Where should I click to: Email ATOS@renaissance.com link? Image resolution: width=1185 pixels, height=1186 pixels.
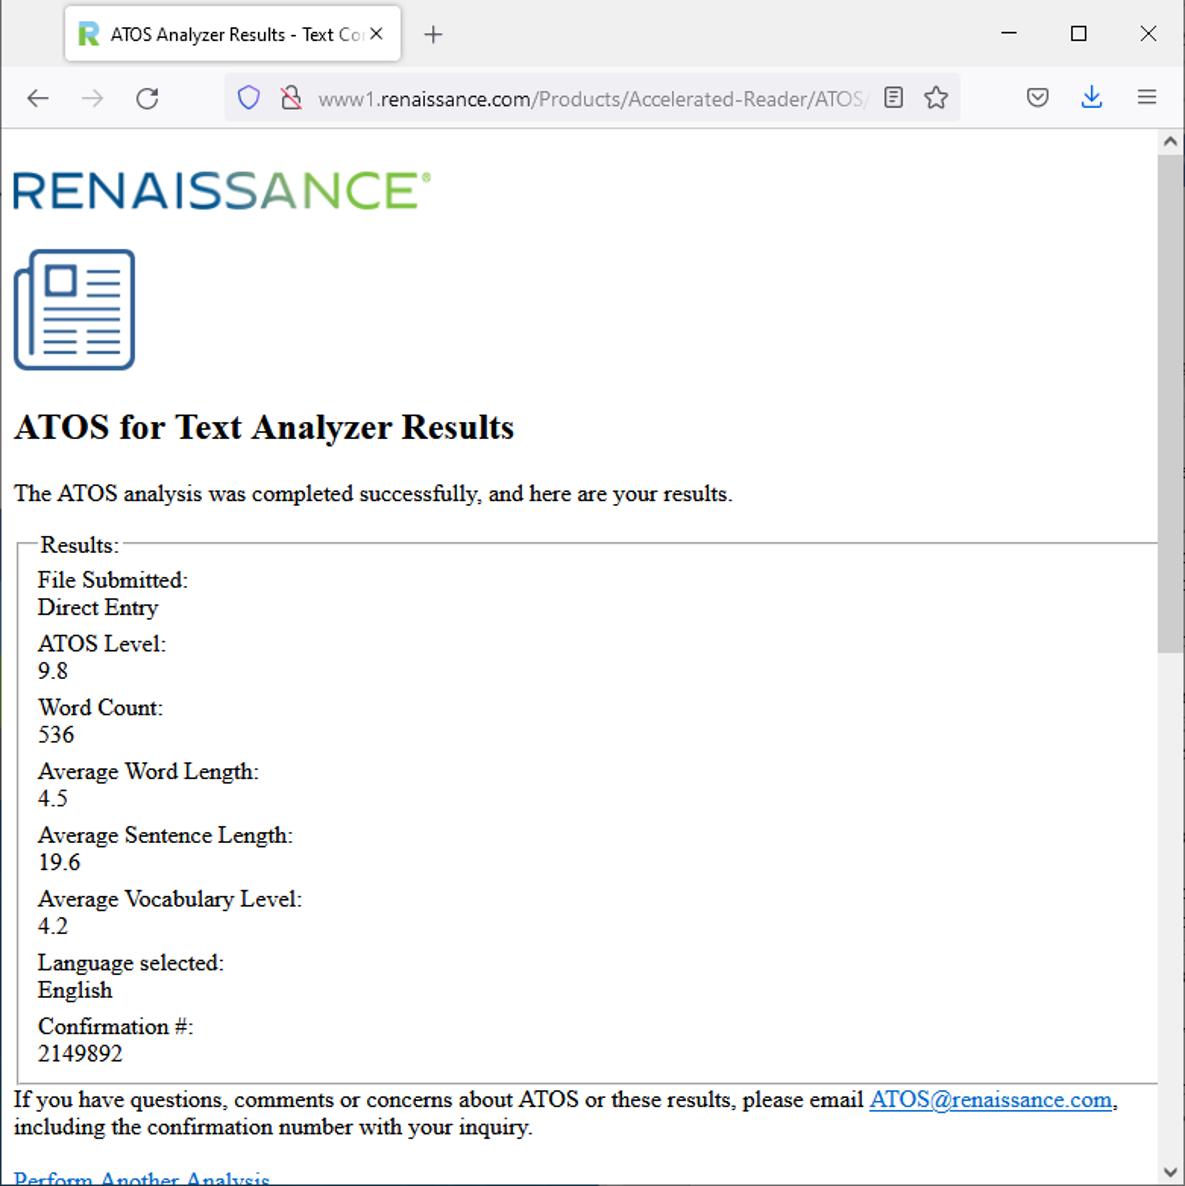click(991, 1100)
